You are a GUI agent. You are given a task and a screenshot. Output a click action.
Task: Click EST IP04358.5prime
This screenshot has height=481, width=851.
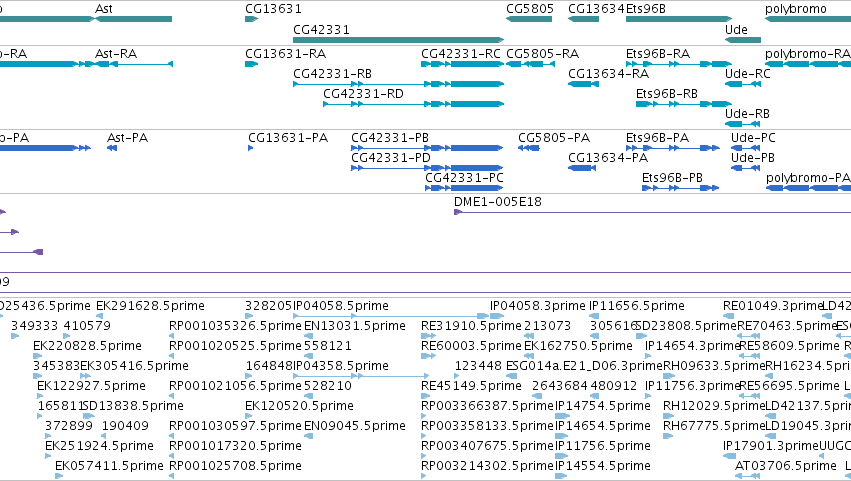(x=341, y=366)
